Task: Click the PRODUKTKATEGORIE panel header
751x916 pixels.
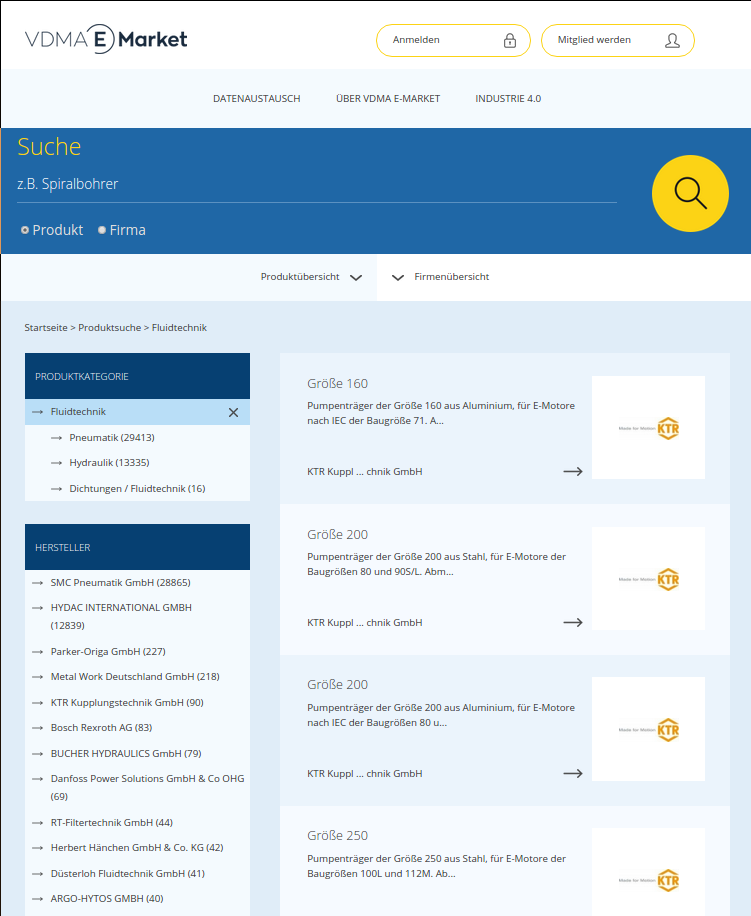Action: (137, 376)
